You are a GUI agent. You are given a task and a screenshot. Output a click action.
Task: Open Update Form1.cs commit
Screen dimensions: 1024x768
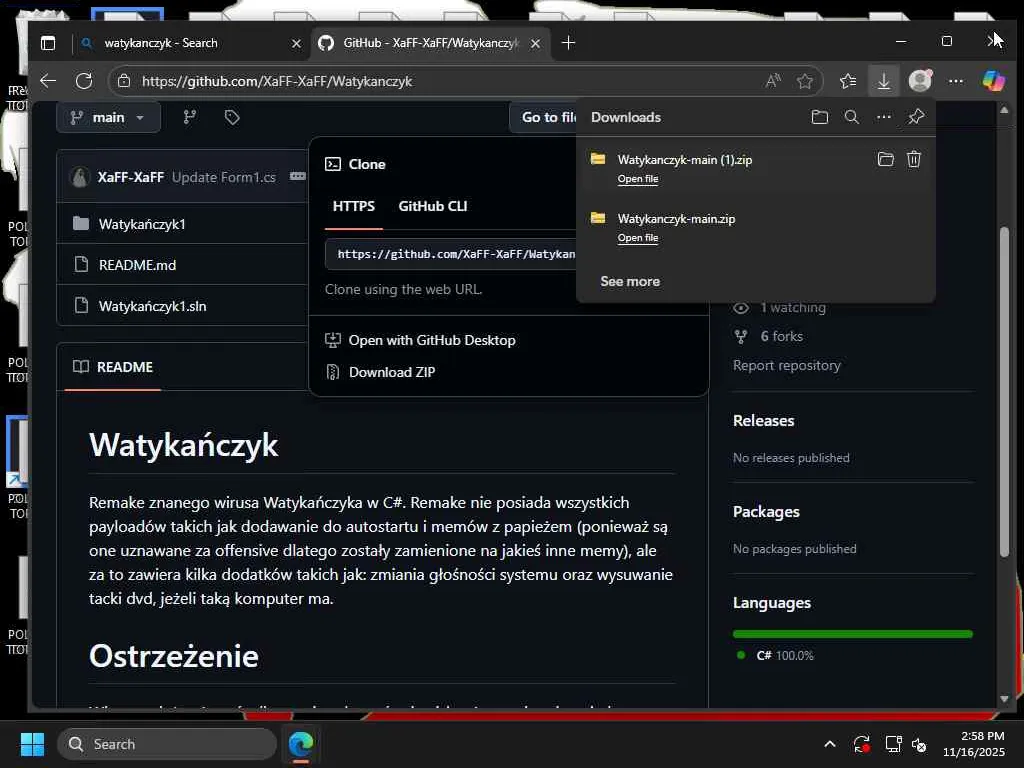pyautogui.click(x=223, y=177)
